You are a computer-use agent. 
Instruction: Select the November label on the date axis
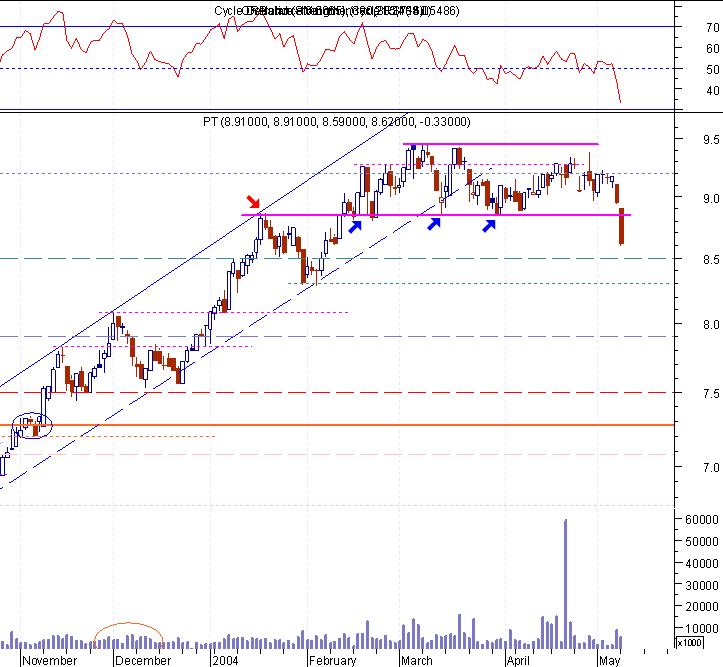[x=50, y=660]
